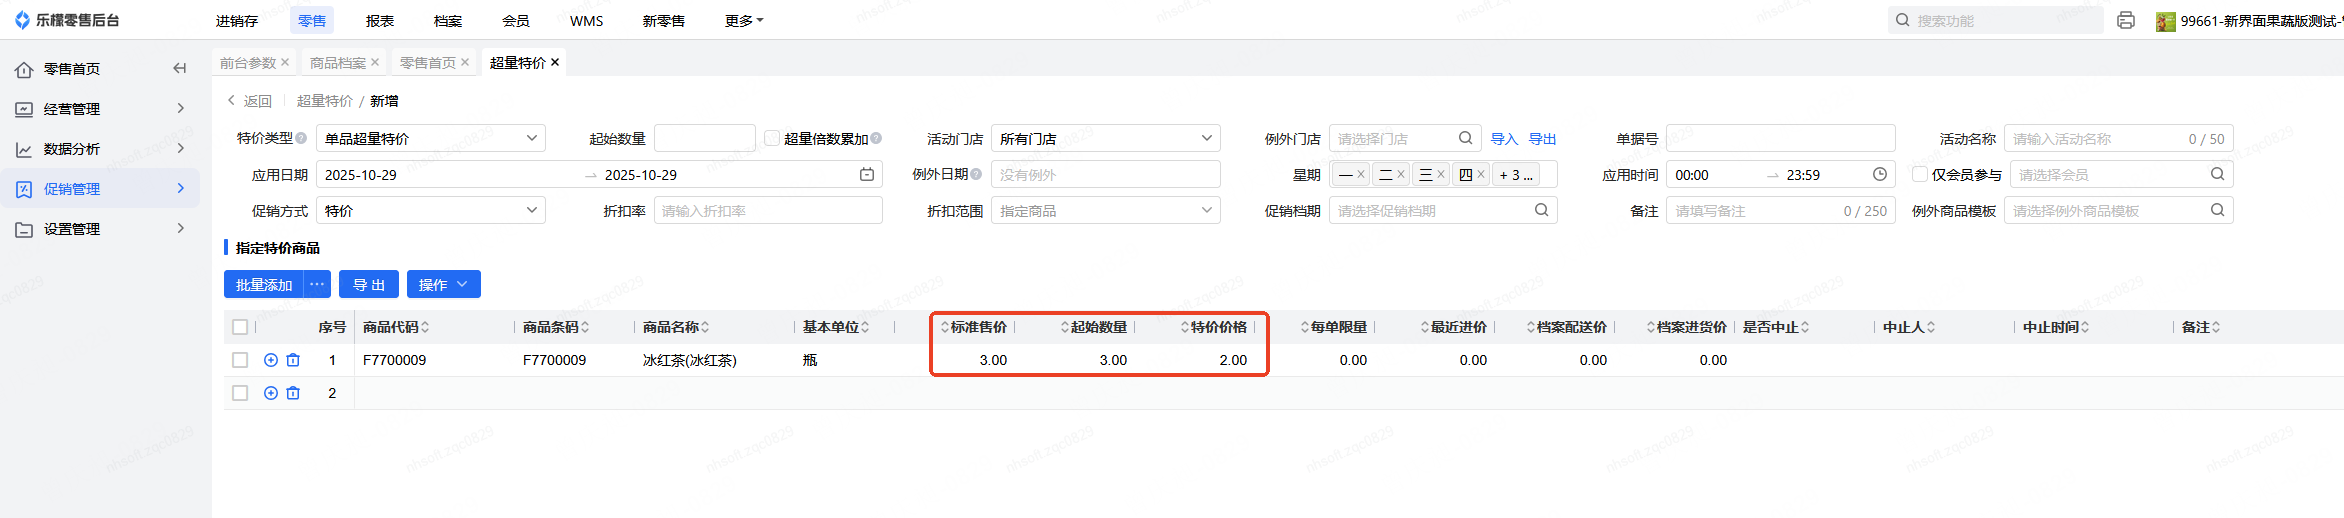The height and width of the screenshot is (518, 2344).
Task: Click the sidebar collapse arrow icon
Action: point(180,69)
